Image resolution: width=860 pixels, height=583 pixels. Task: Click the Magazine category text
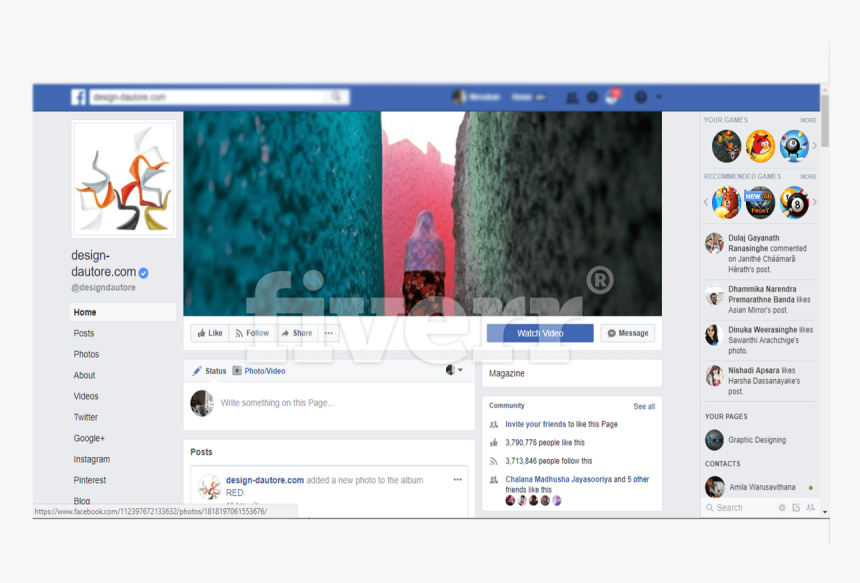(507, 373)
